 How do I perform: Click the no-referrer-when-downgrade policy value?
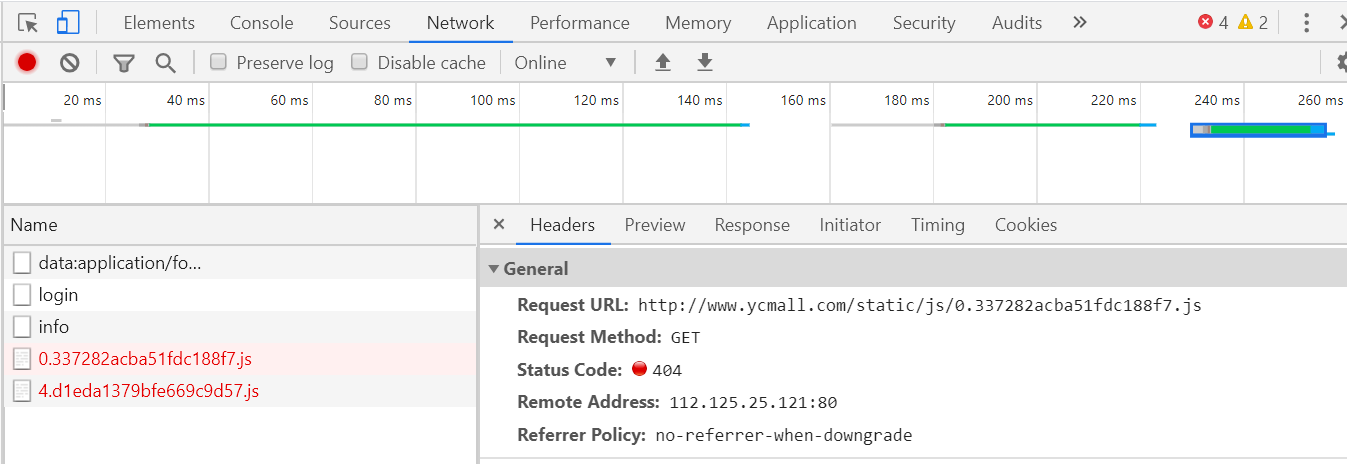(784, 435)
